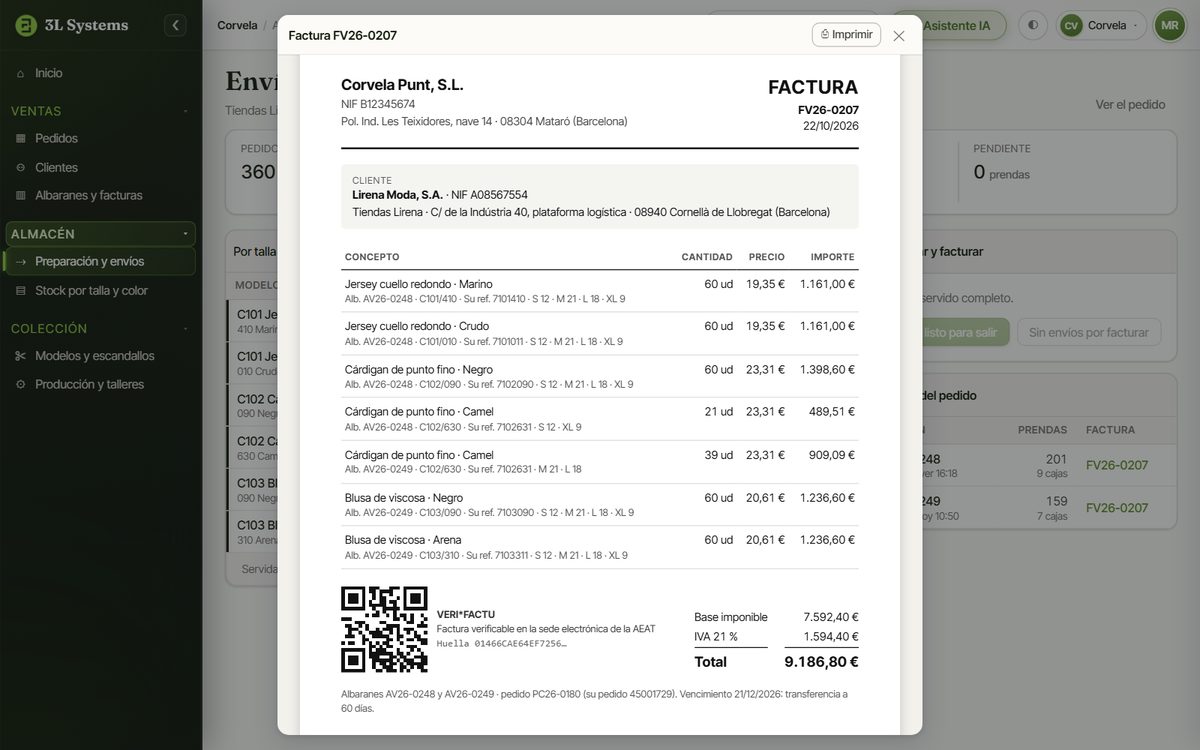Open the MR user avatar menu
The height and width of the screenshot is (750, 1200).
(1169, 25)
